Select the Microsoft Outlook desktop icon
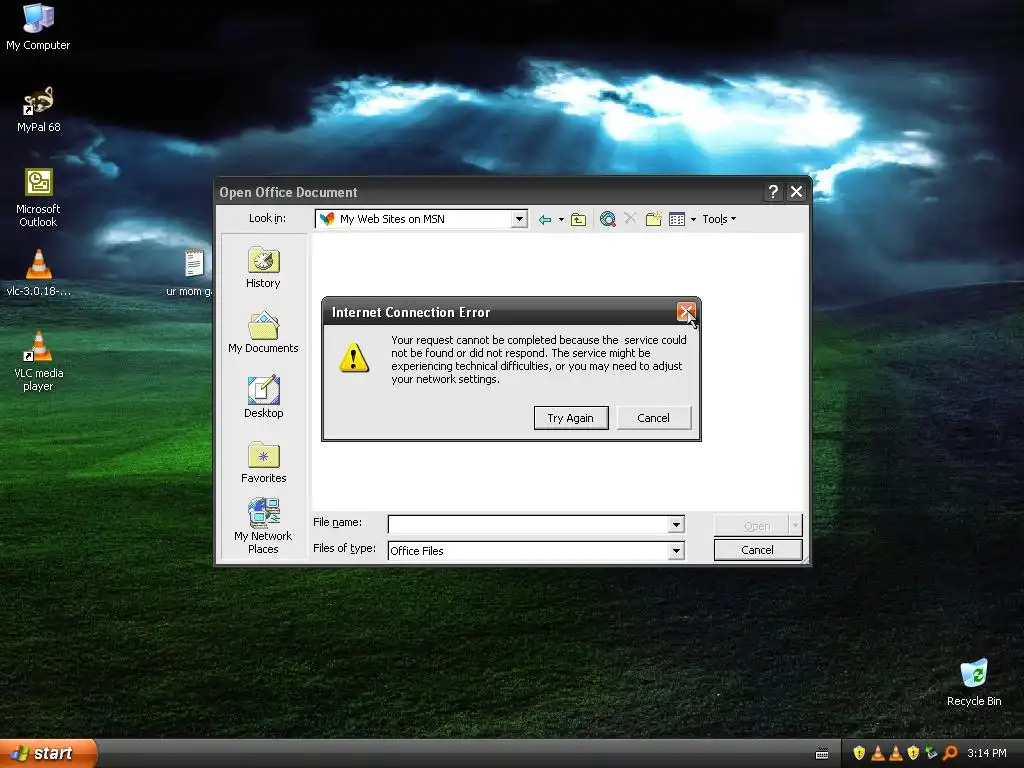This screenshot has height=768, width=1024. click(39, 198)
